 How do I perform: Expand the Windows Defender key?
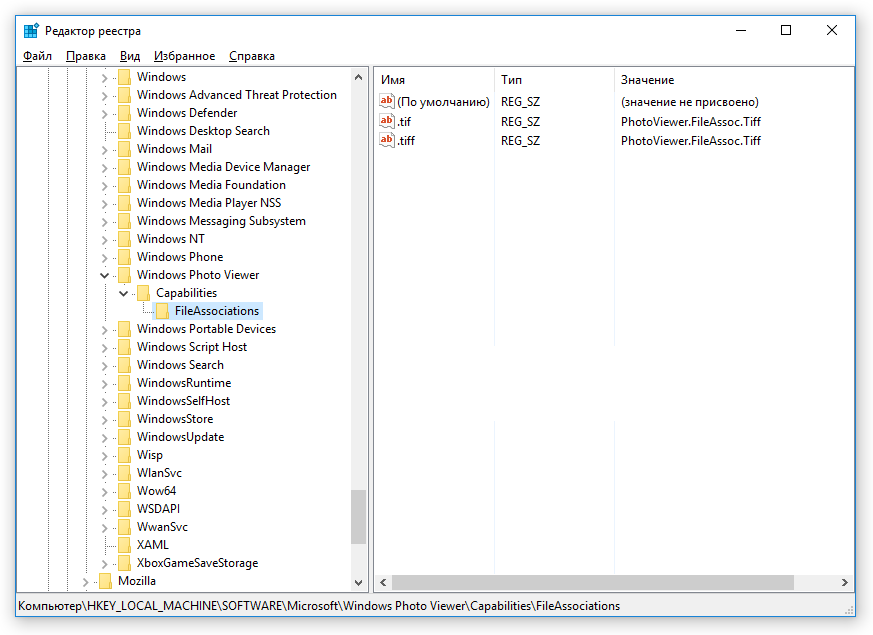[x=104, y=113]
